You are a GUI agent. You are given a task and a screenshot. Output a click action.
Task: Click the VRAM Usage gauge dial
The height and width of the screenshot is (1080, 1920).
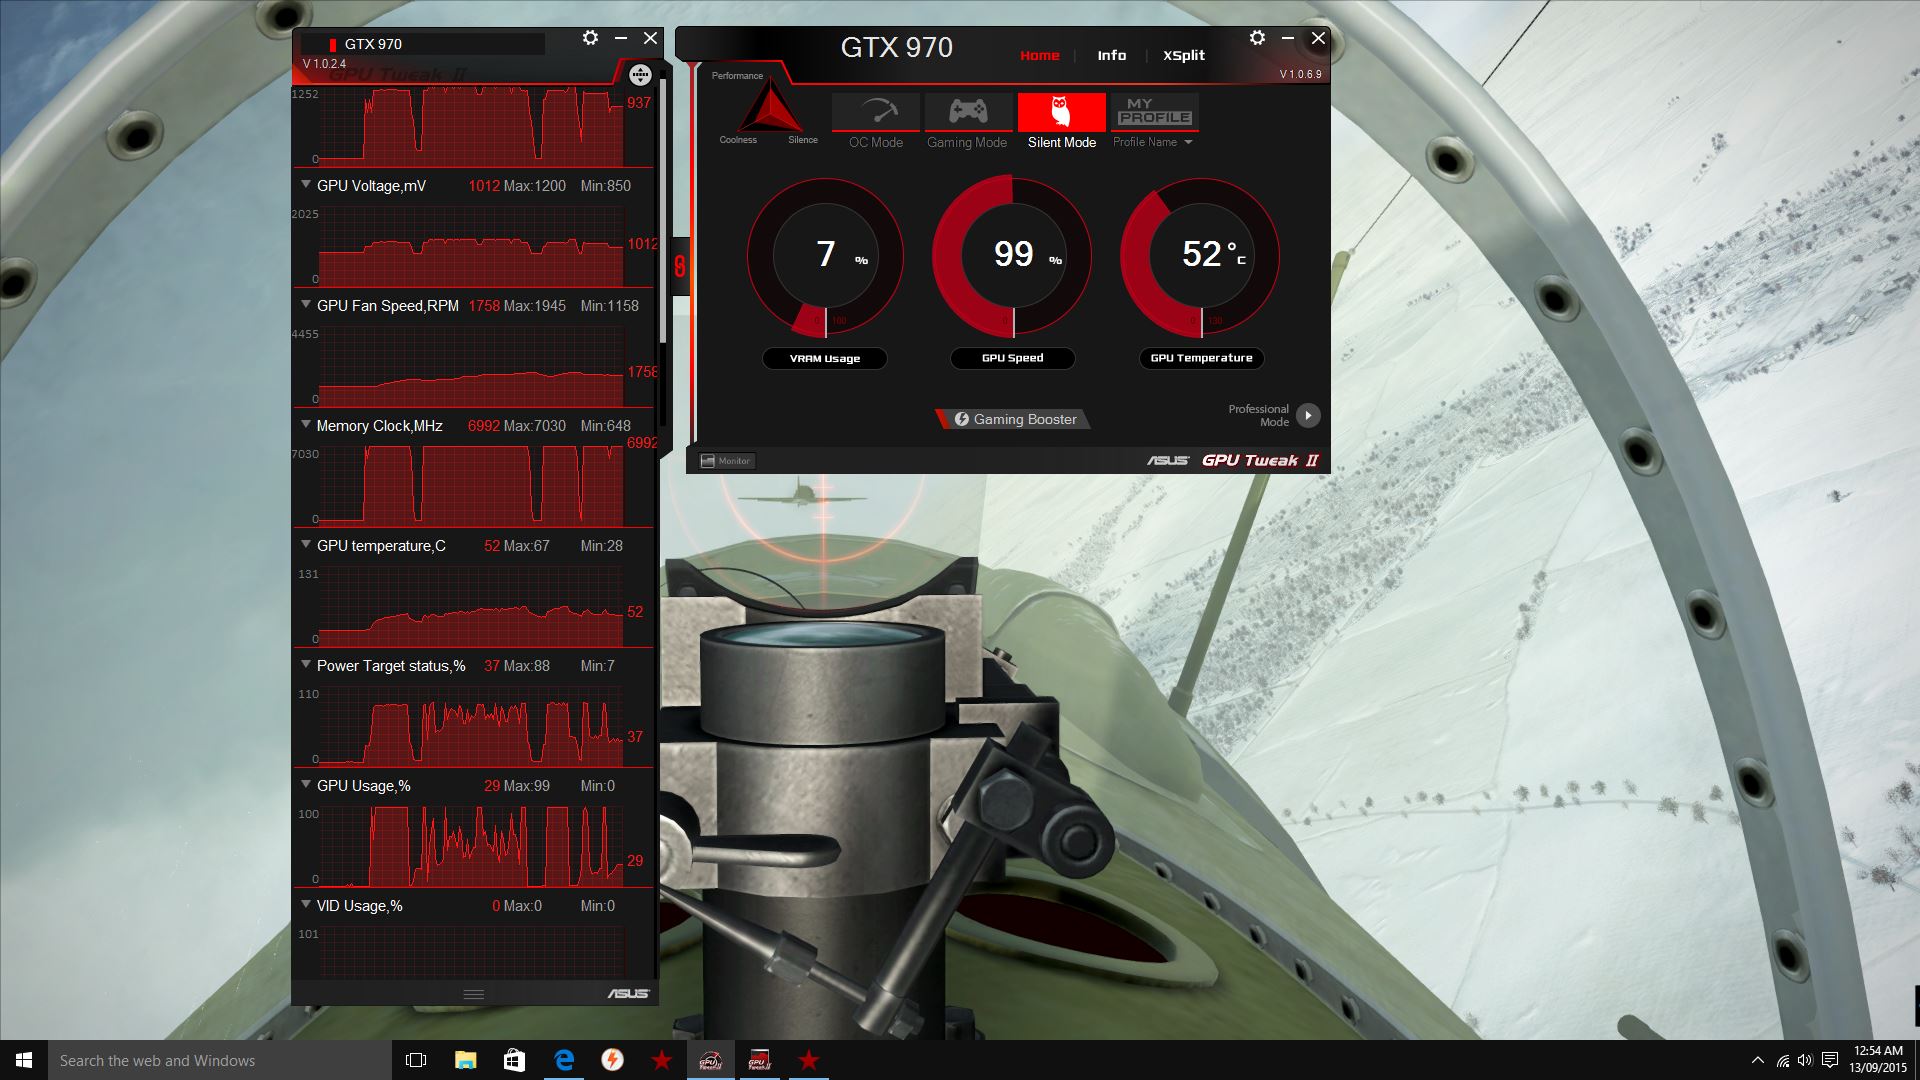pos(825,257)
